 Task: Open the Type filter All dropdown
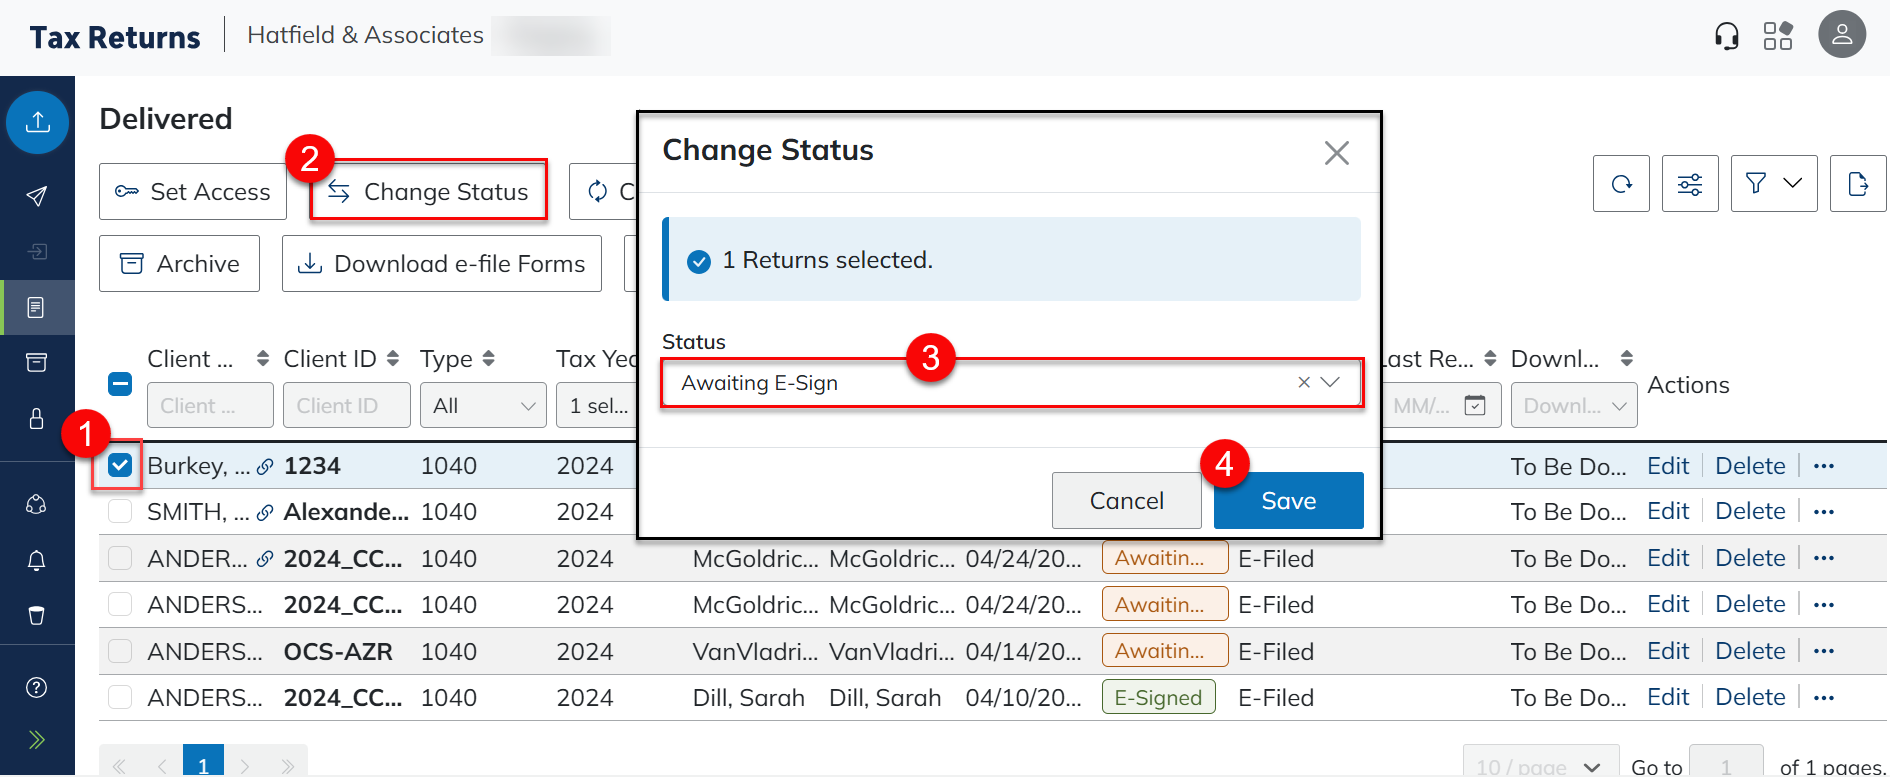[483, 405]
